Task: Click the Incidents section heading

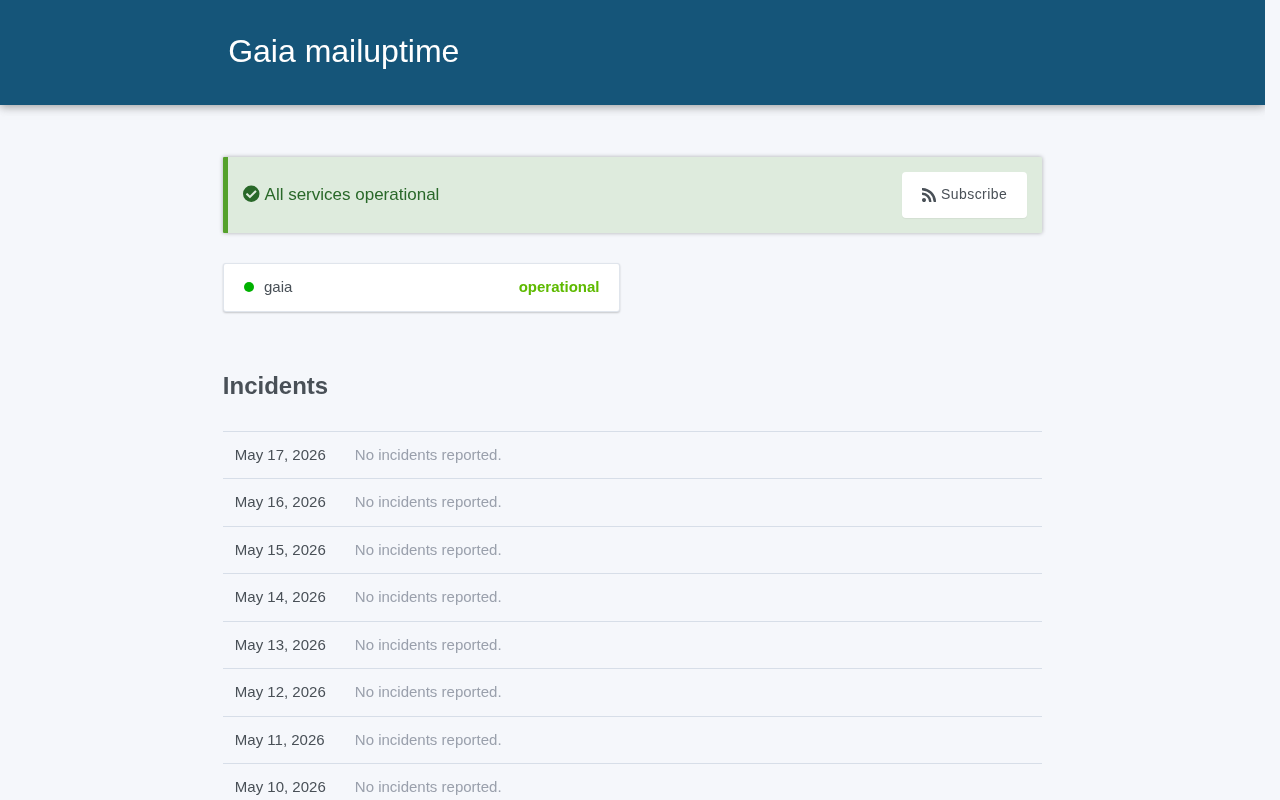Action: pyautogui.click(x=275, y=386)
